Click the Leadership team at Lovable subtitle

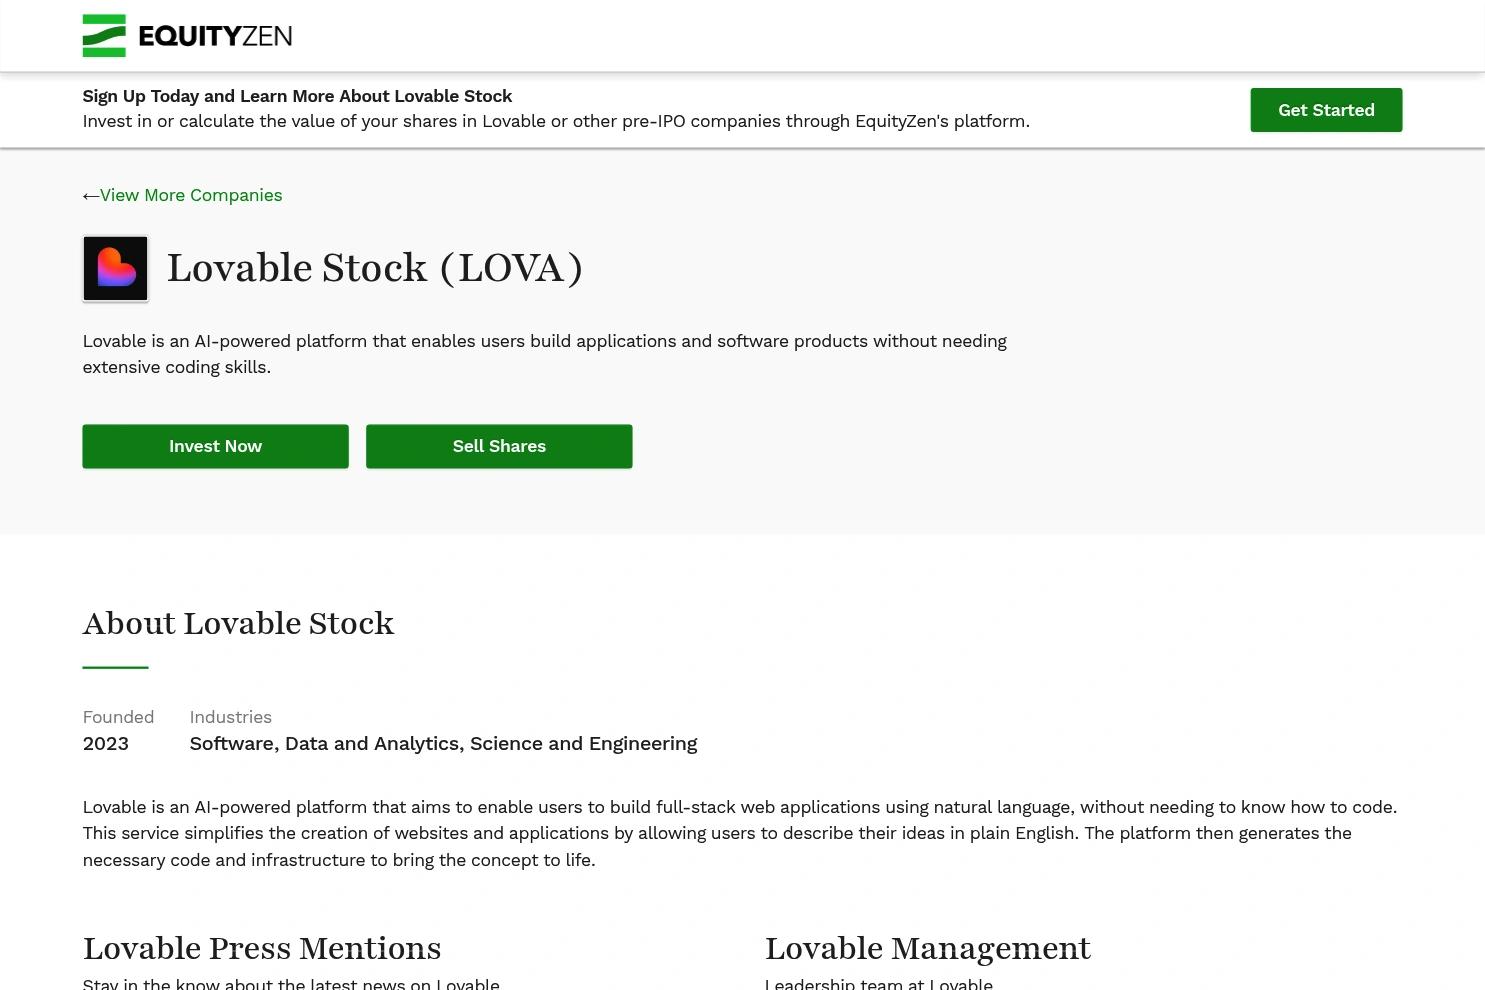879,983
